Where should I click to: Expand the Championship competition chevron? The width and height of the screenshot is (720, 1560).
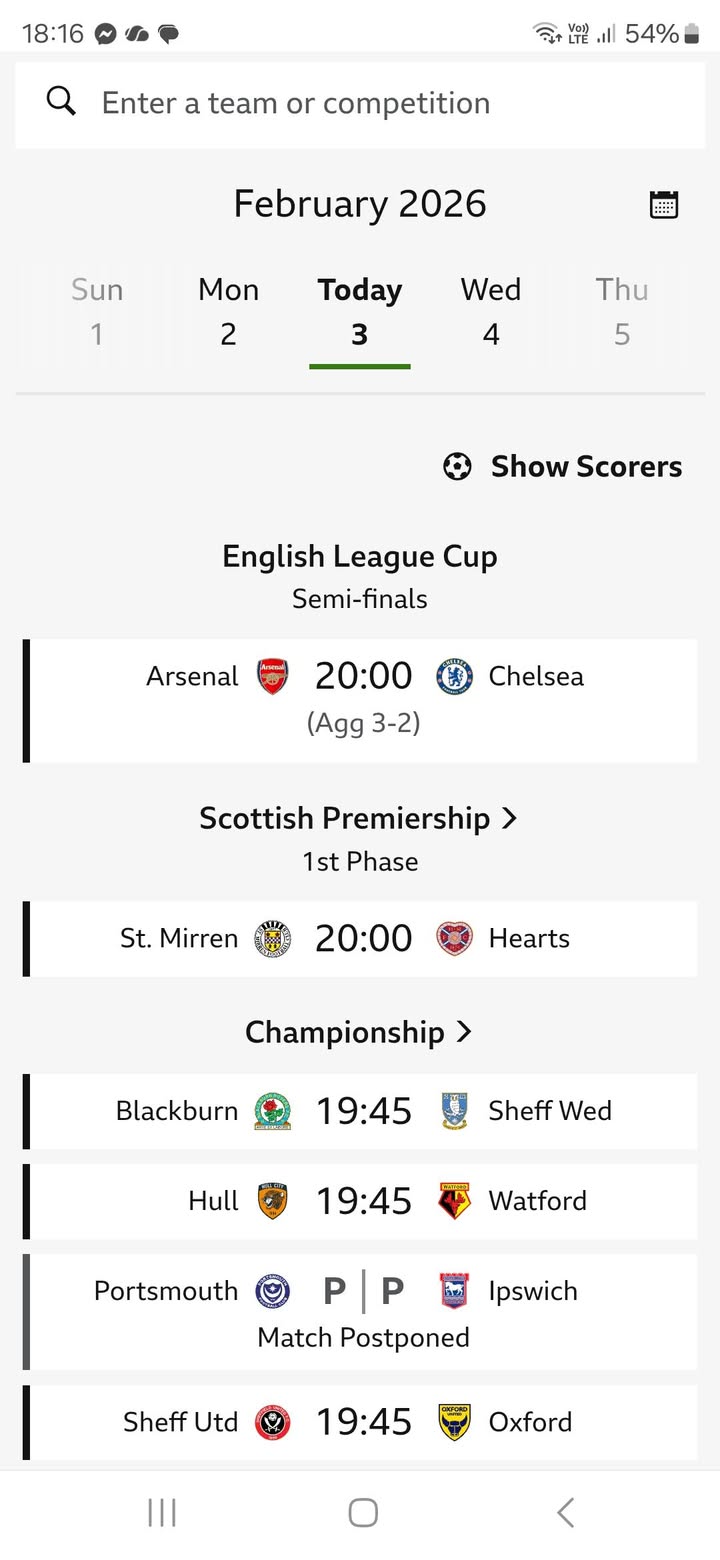[x=463, y=1032]
